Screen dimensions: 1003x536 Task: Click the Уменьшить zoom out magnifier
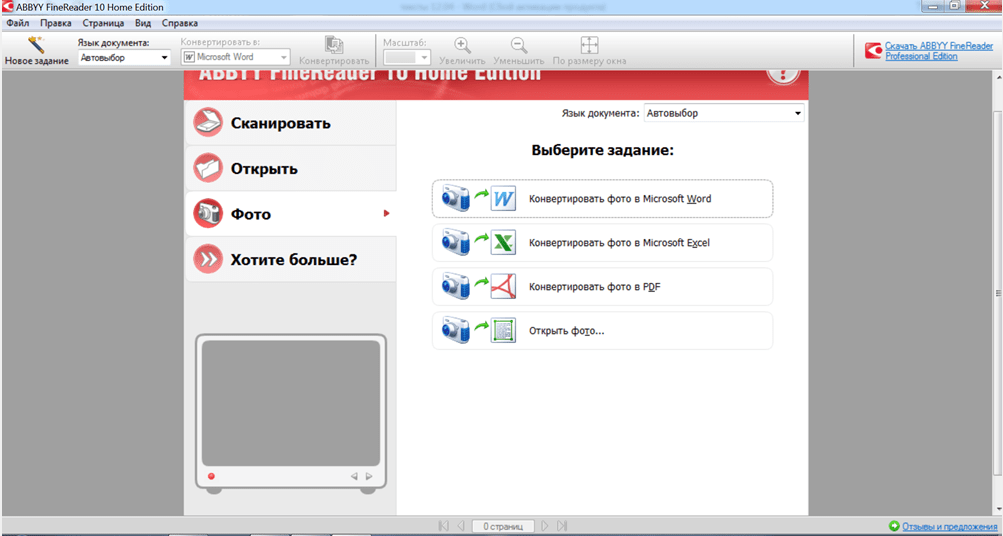coord(519,46)
